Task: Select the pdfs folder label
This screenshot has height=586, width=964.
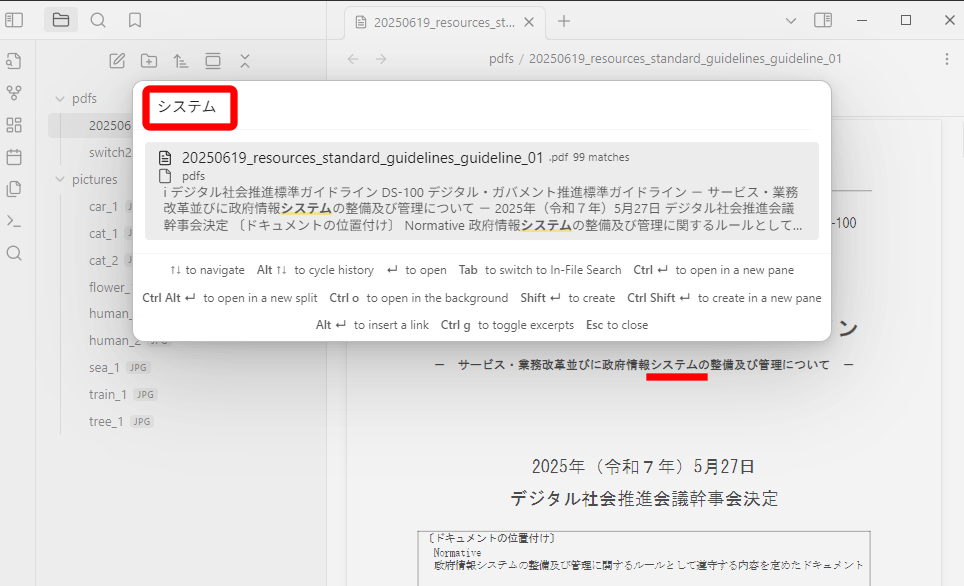Action: pyautogui.click(x=84, y=98)
